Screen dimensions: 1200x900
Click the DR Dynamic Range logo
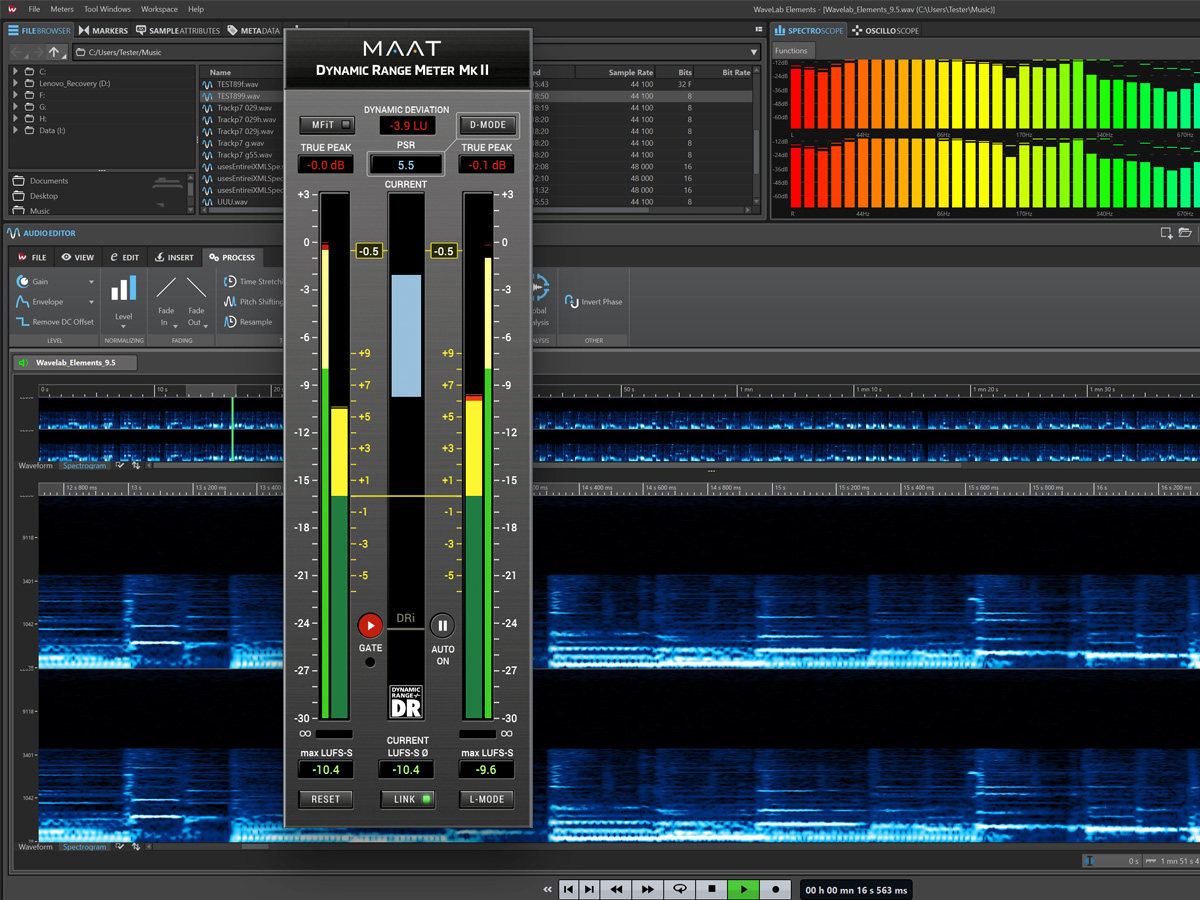(x=406, y=701)
